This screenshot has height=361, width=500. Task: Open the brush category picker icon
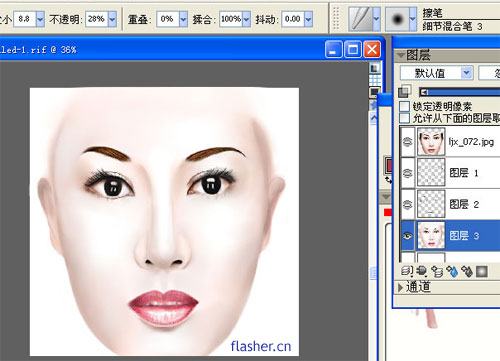tap(360, 19)
